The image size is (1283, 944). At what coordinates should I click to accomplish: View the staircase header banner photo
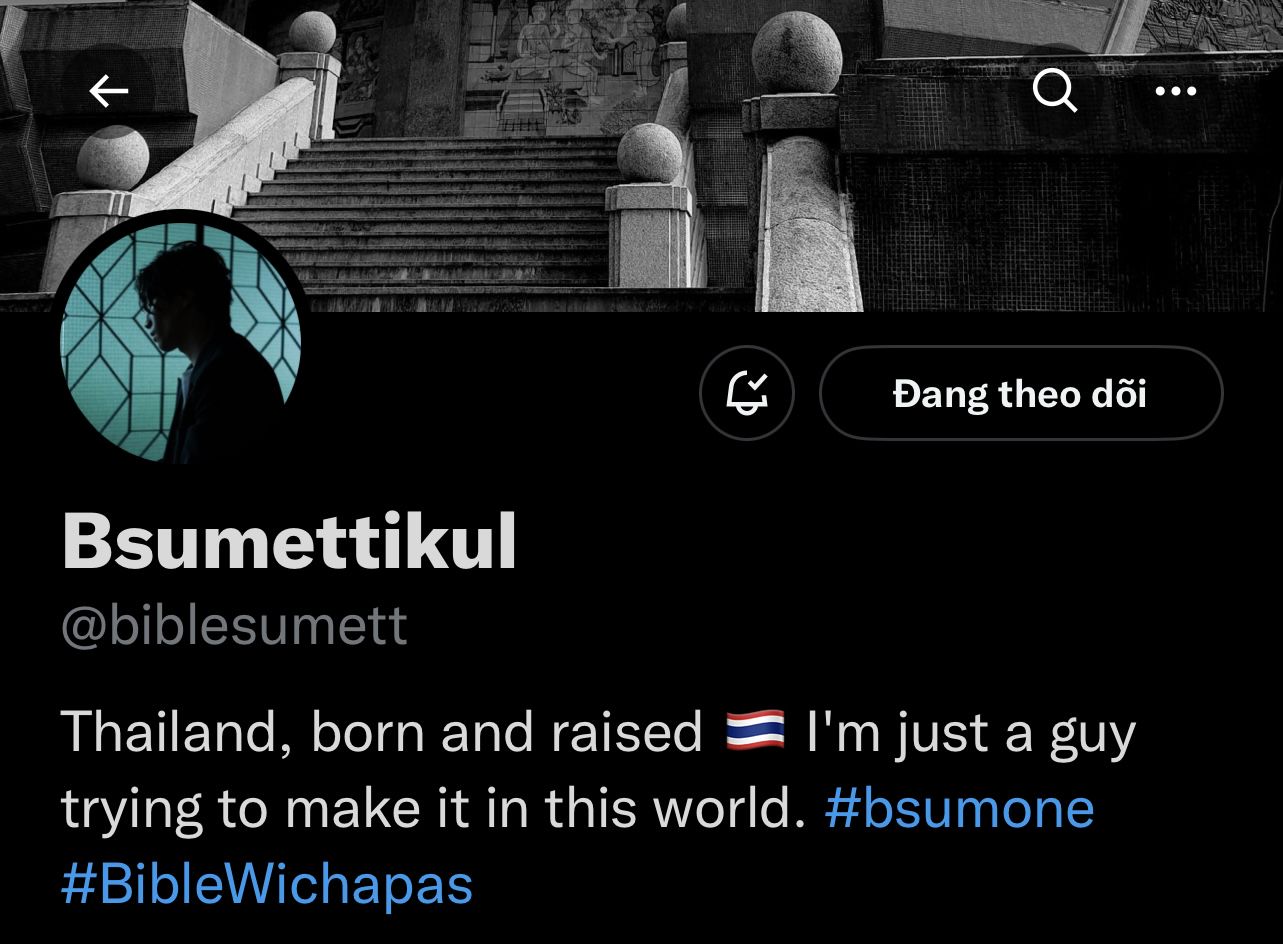641,155
